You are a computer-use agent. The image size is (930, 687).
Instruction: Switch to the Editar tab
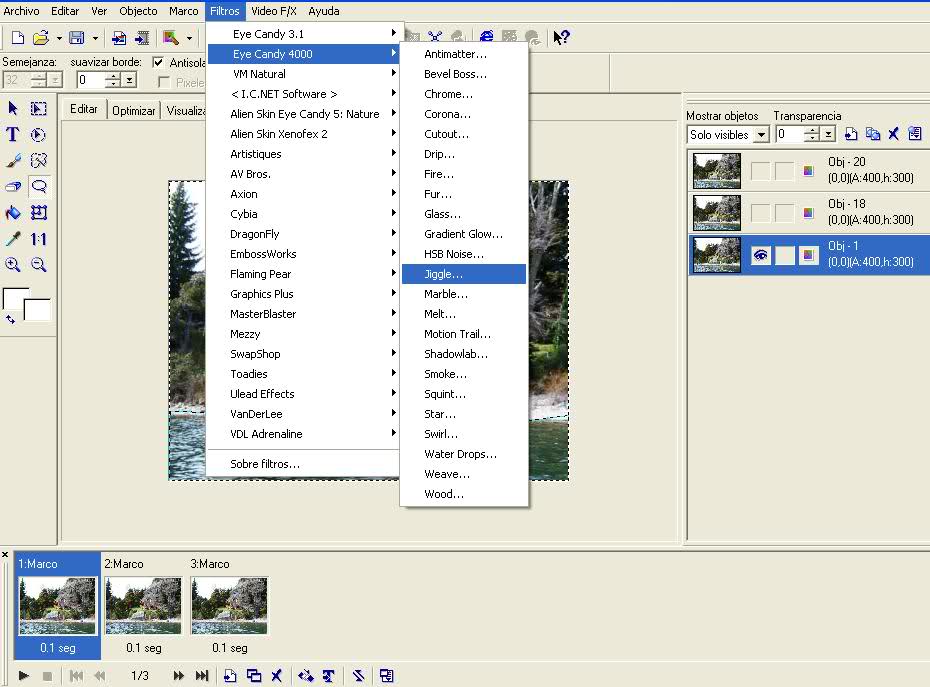click(84, 109)
